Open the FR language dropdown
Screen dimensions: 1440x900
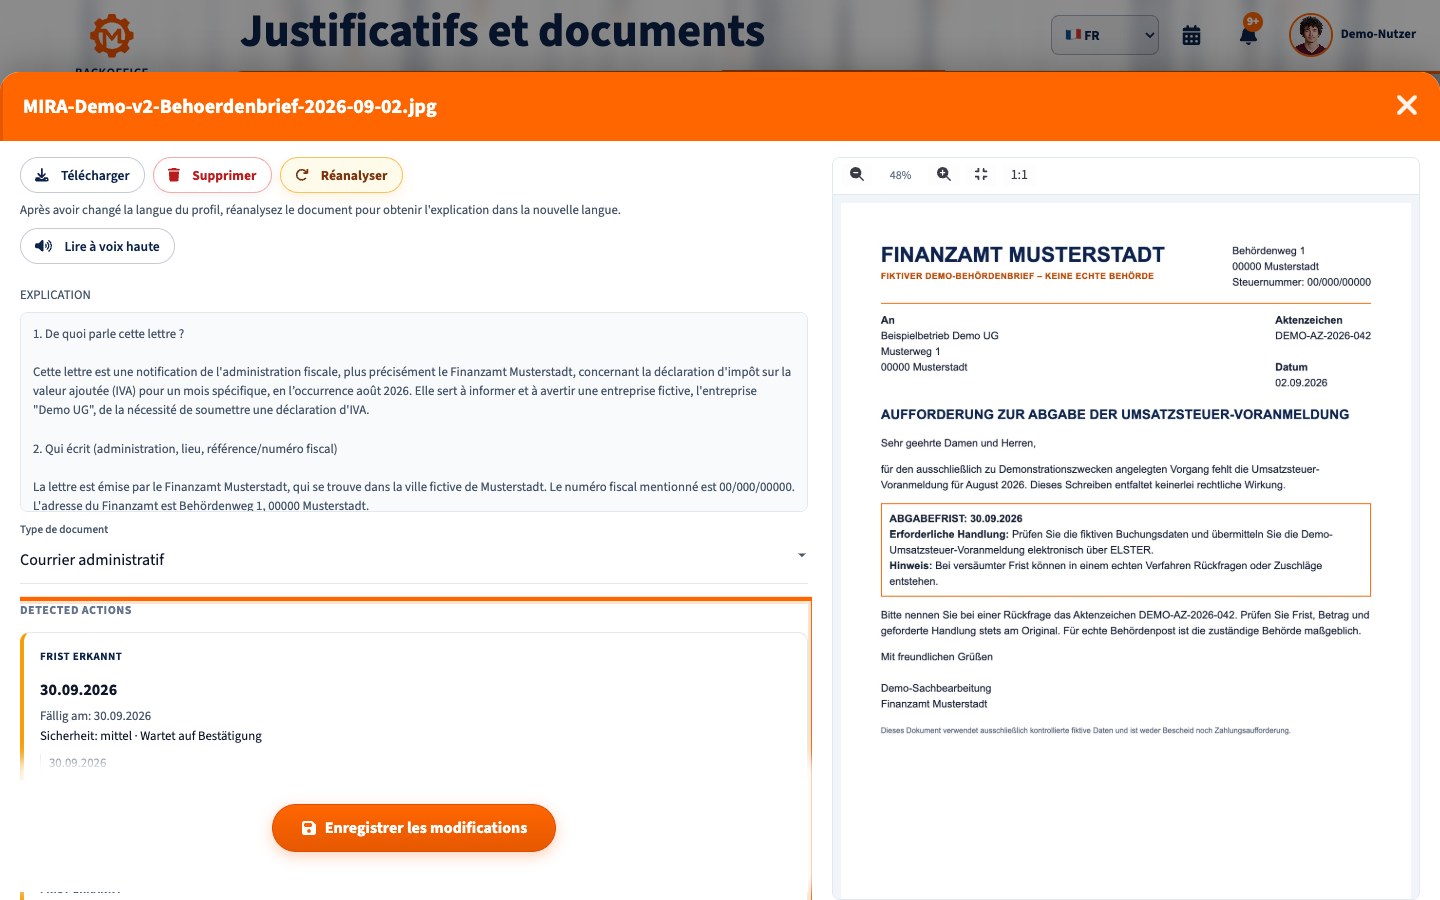click(1105, 35)
